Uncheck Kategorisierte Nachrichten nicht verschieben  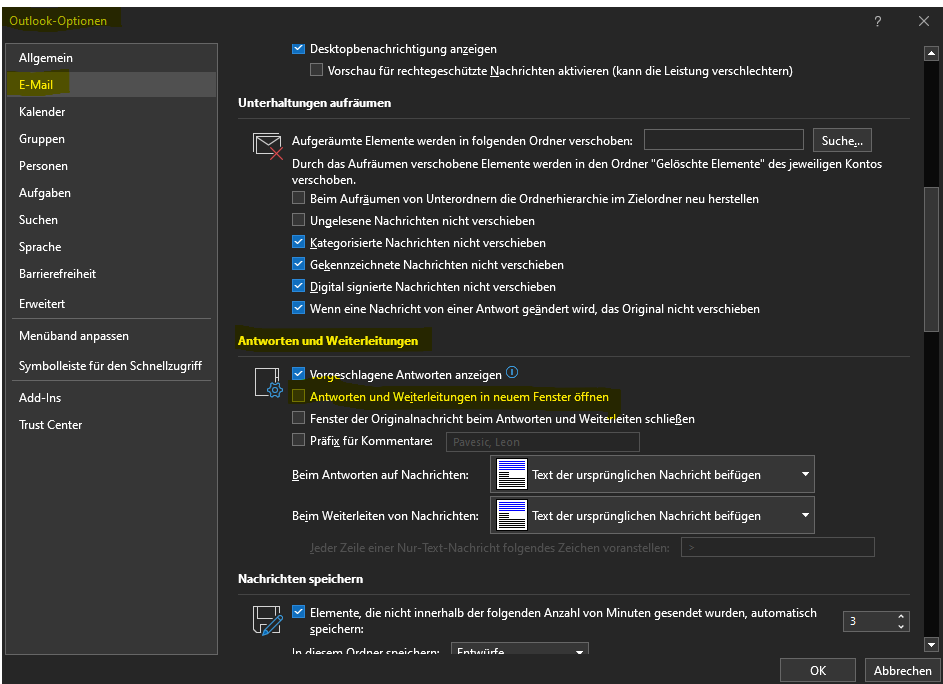point(298,242)
